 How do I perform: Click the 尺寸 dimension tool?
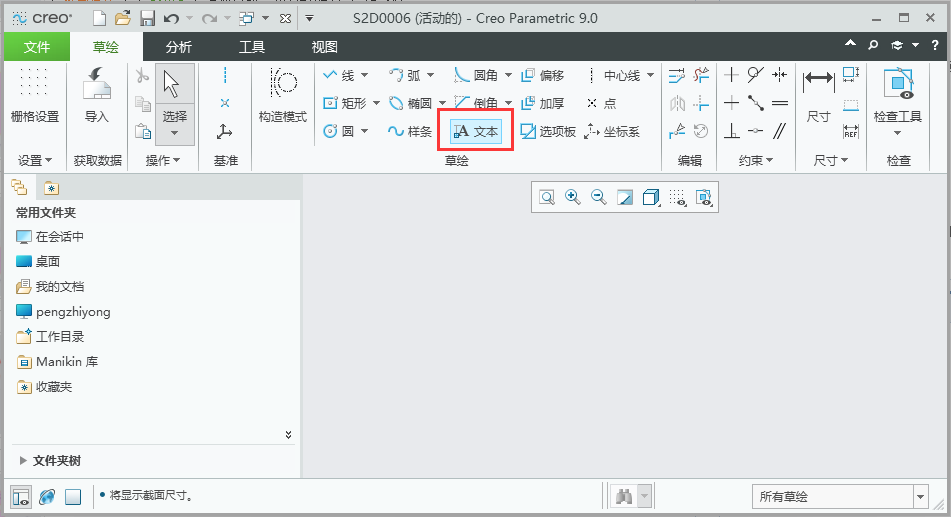[x=818, y=97]
